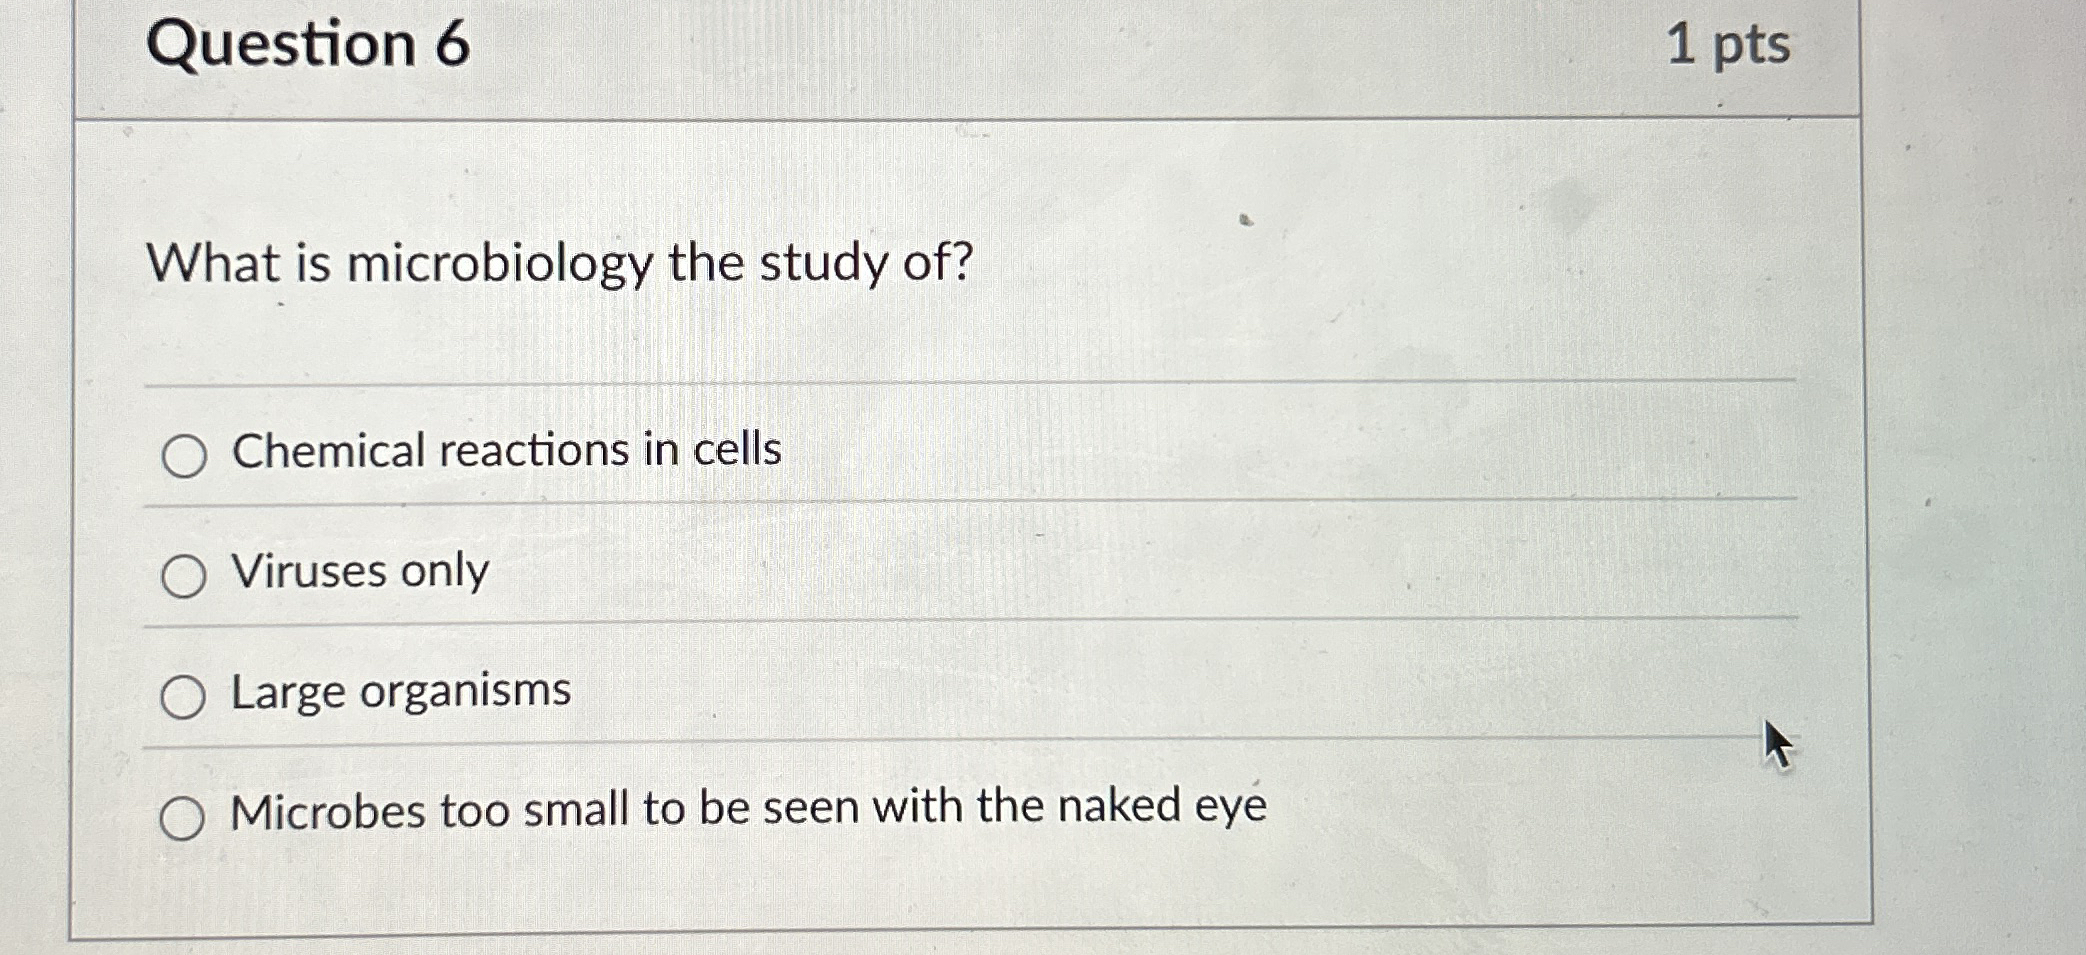Click the Viruses only answer label
Screen dimensions: 2086x955
356,573
